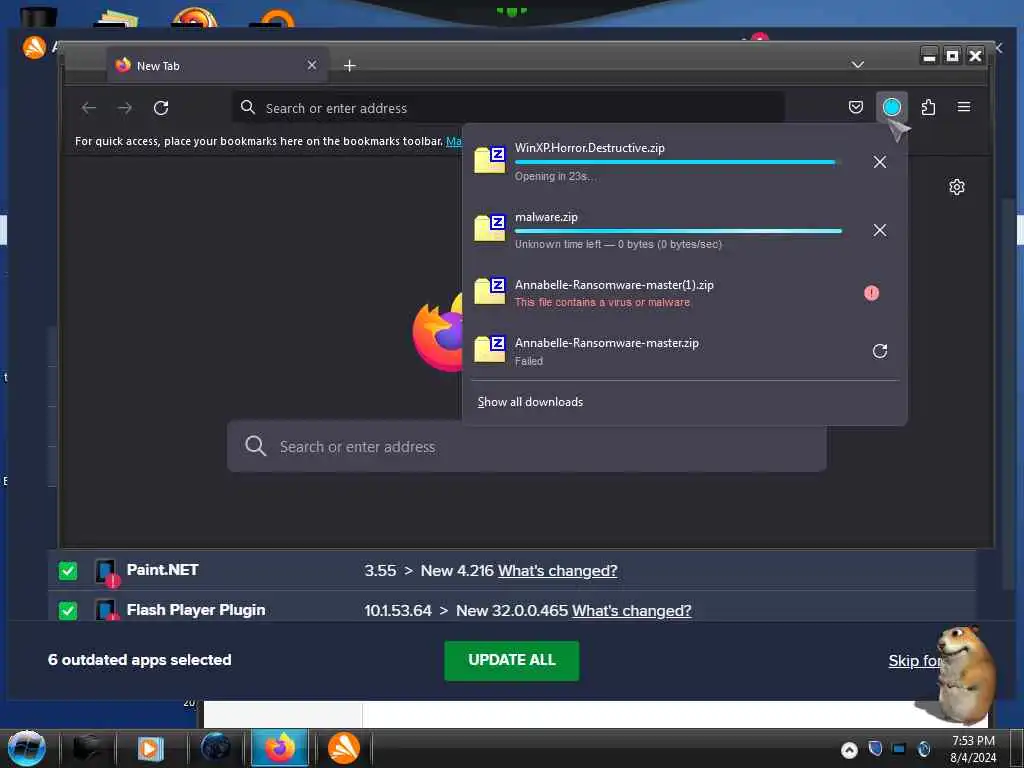The image size is (1024, 768).
Task: Click the globe icon in the taskbar
Action: [216, 748]
